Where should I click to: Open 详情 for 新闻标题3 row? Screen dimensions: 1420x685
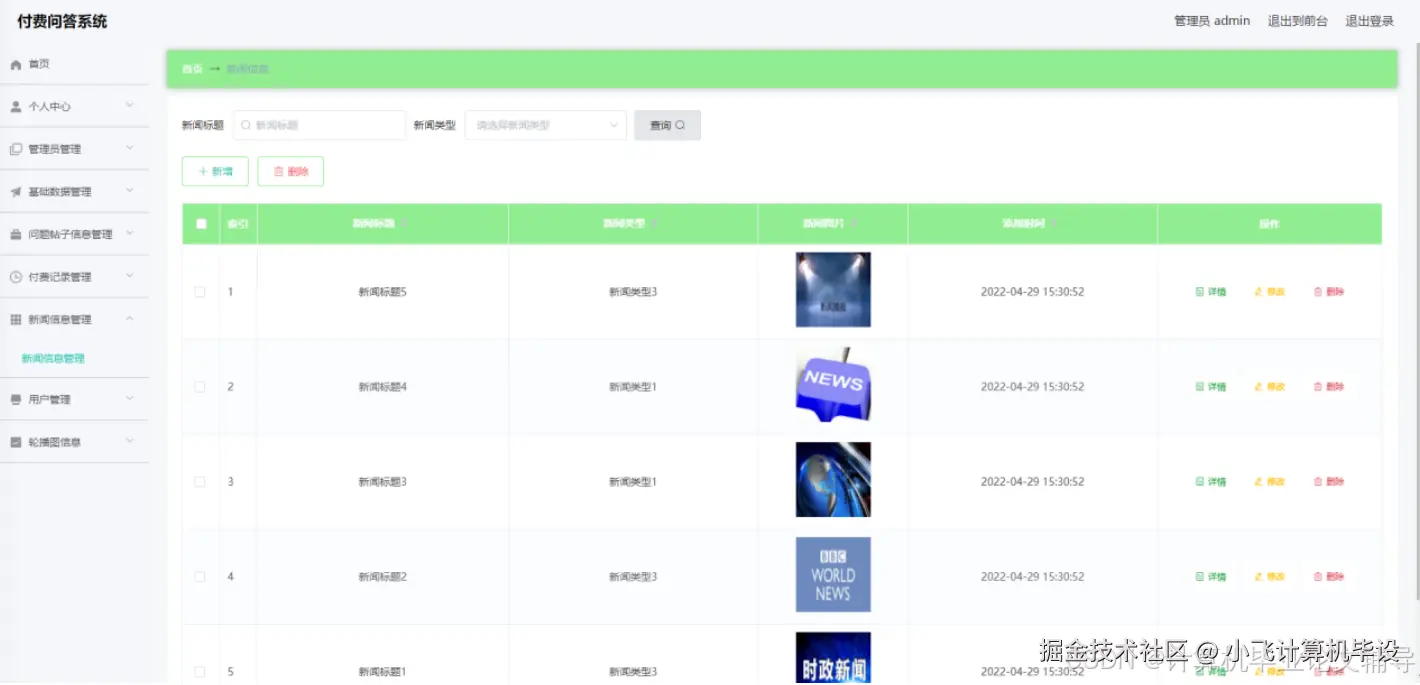(1211, 482)
